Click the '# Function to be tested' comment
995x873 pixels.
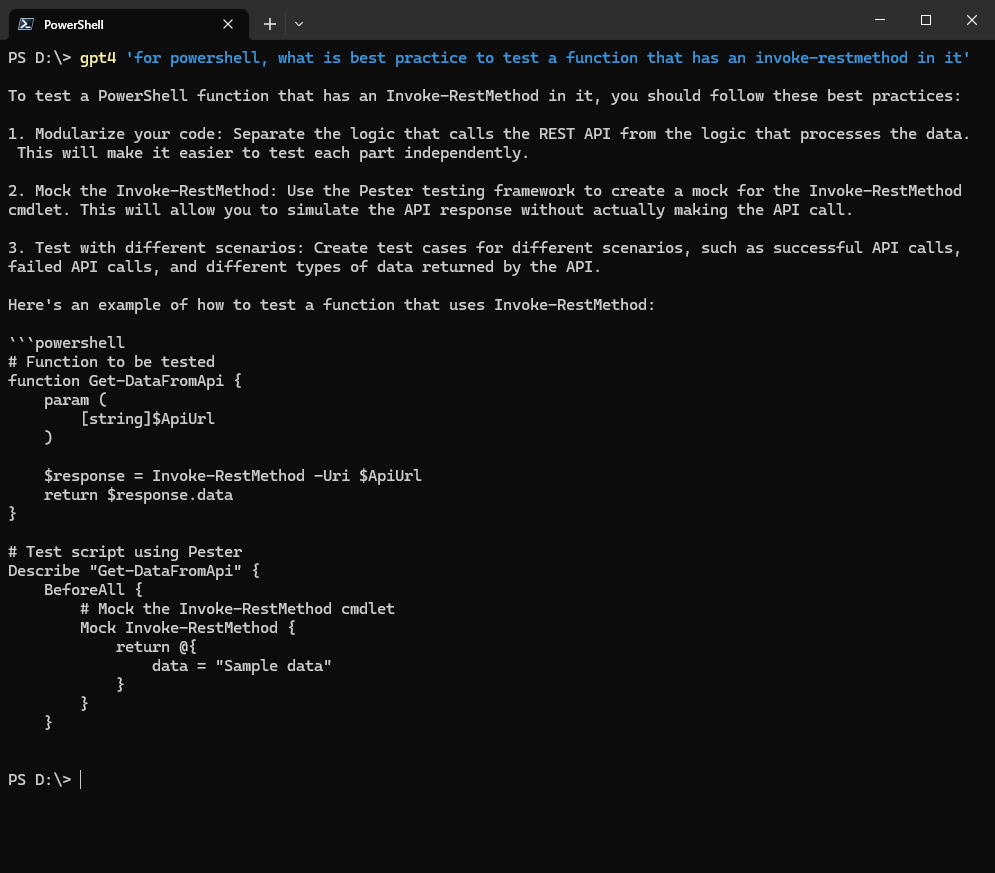[111, 362]
